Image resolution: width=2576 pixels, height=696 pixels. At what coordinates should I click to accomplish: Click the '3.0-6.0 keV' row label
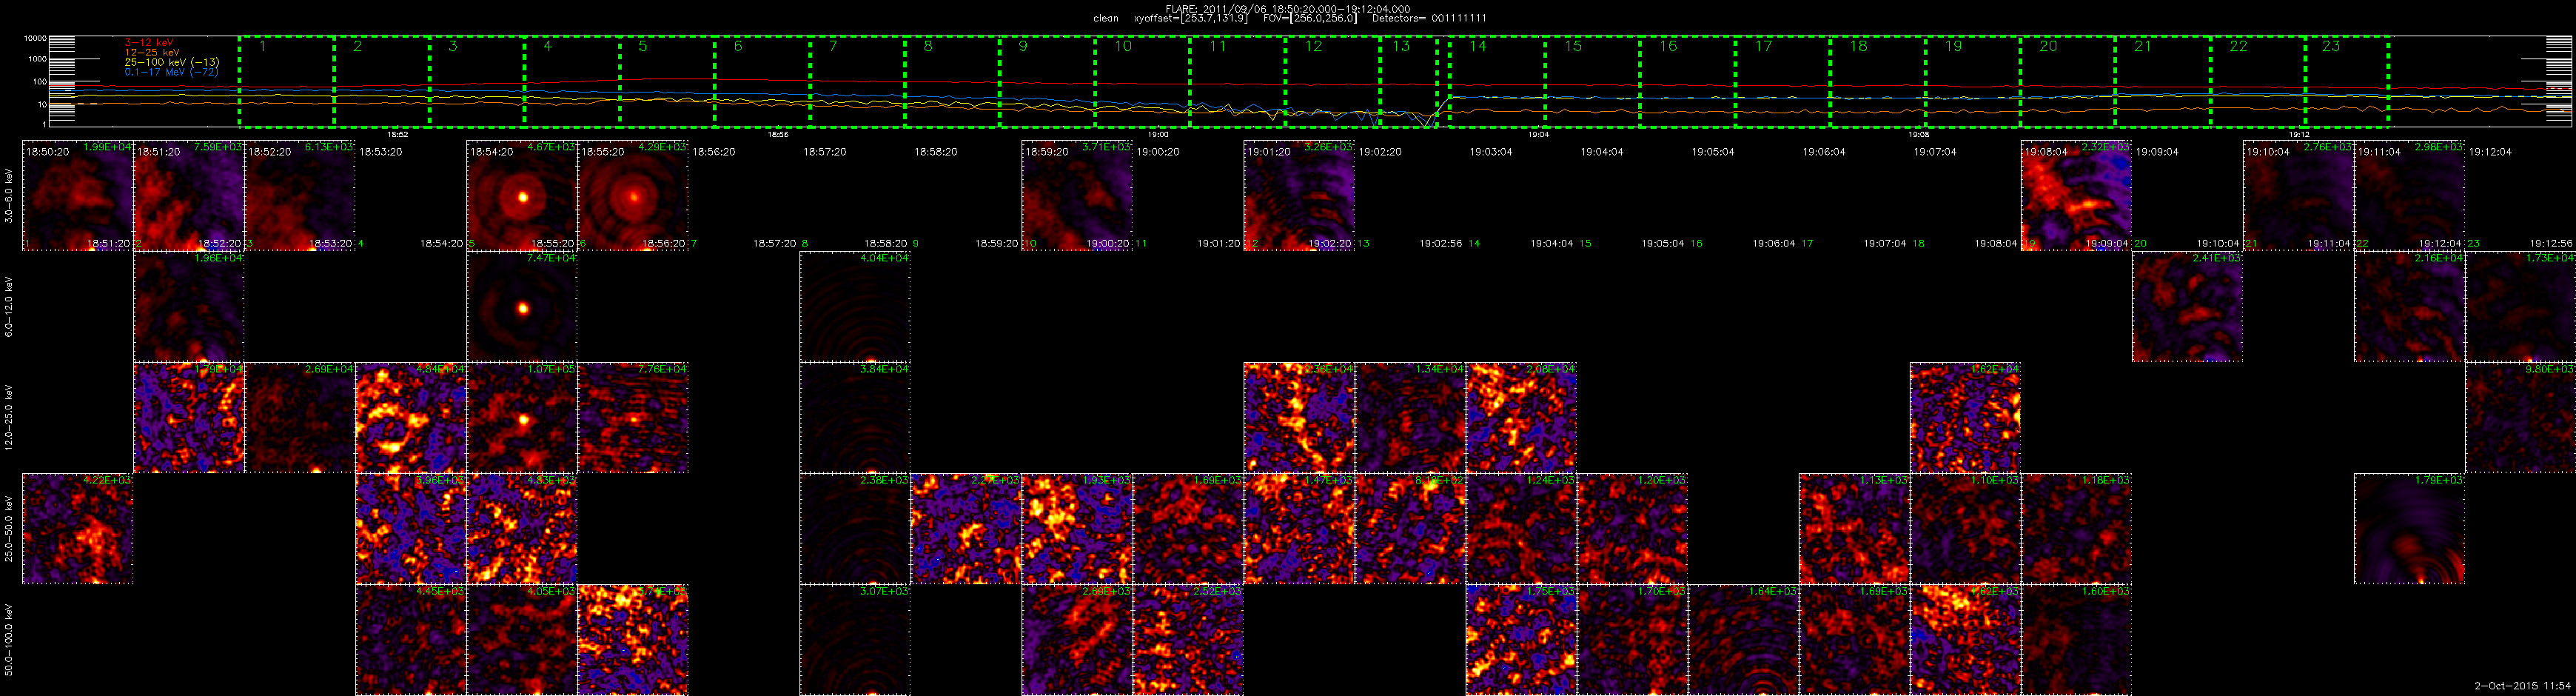(x=10, y=196)
